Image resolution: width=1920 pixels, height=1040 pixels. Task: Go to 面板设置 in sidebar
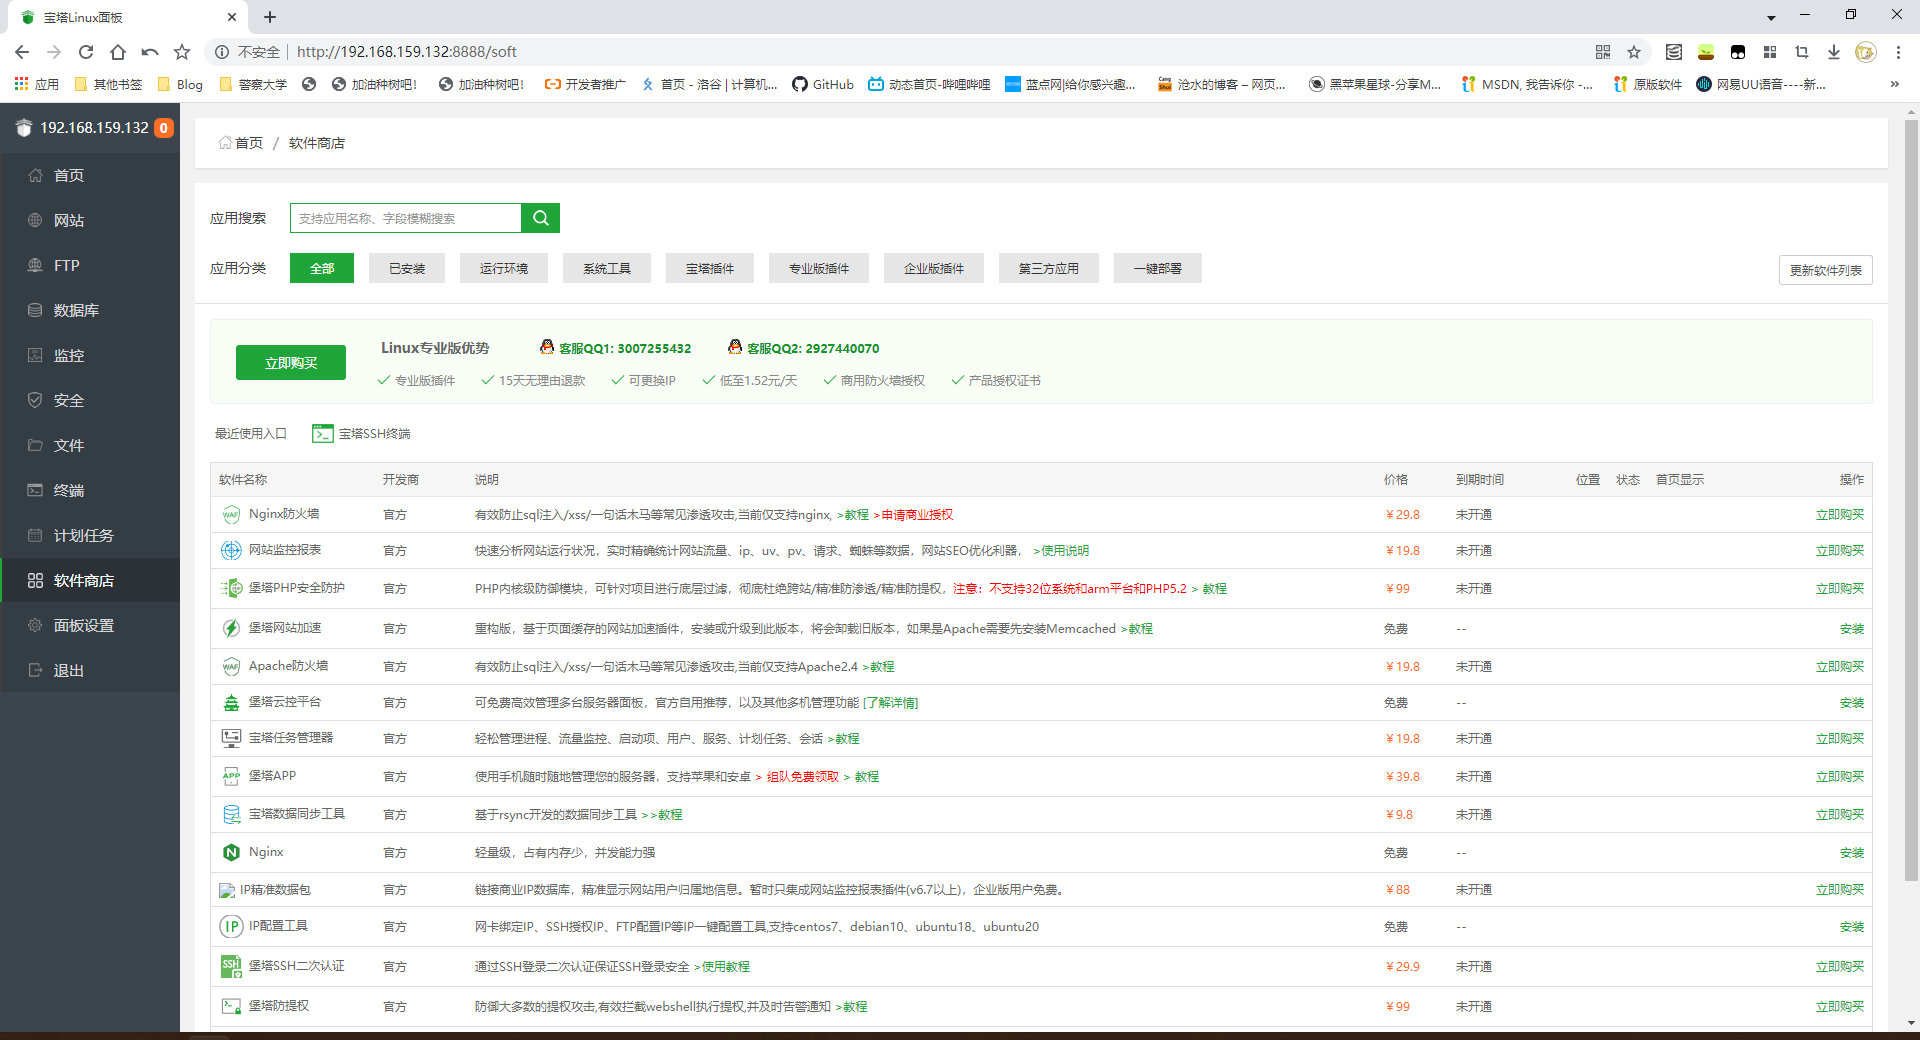click(x=84, y=626)
